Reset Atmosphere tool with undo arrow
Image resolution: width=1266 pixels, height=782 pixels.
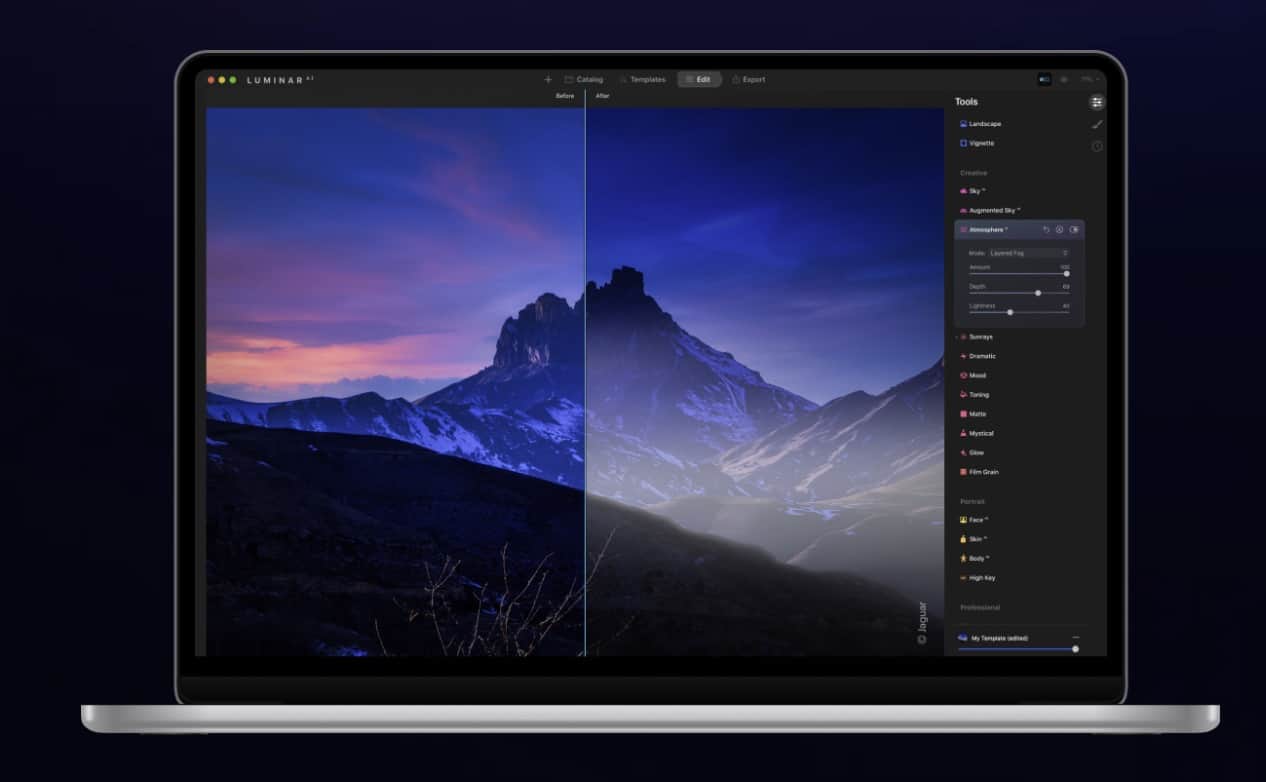pos(1046,230)
